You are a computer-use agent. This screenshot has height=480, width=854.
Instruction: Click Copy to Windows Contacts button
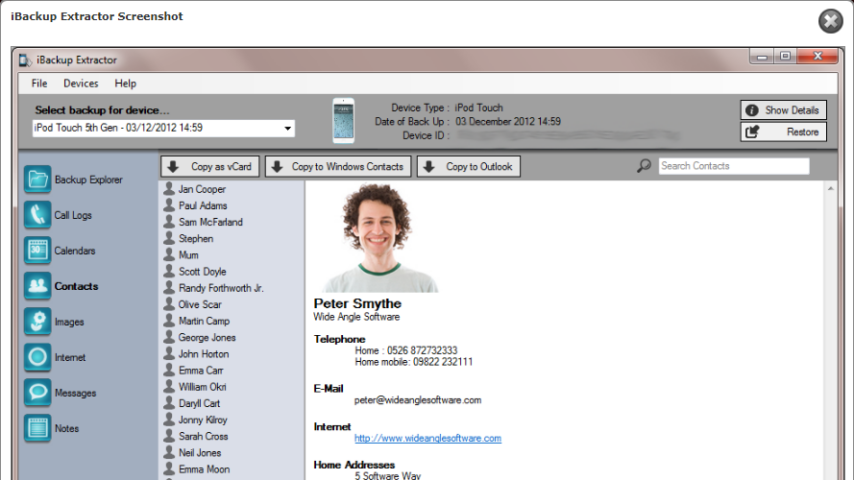pos(338,167)
